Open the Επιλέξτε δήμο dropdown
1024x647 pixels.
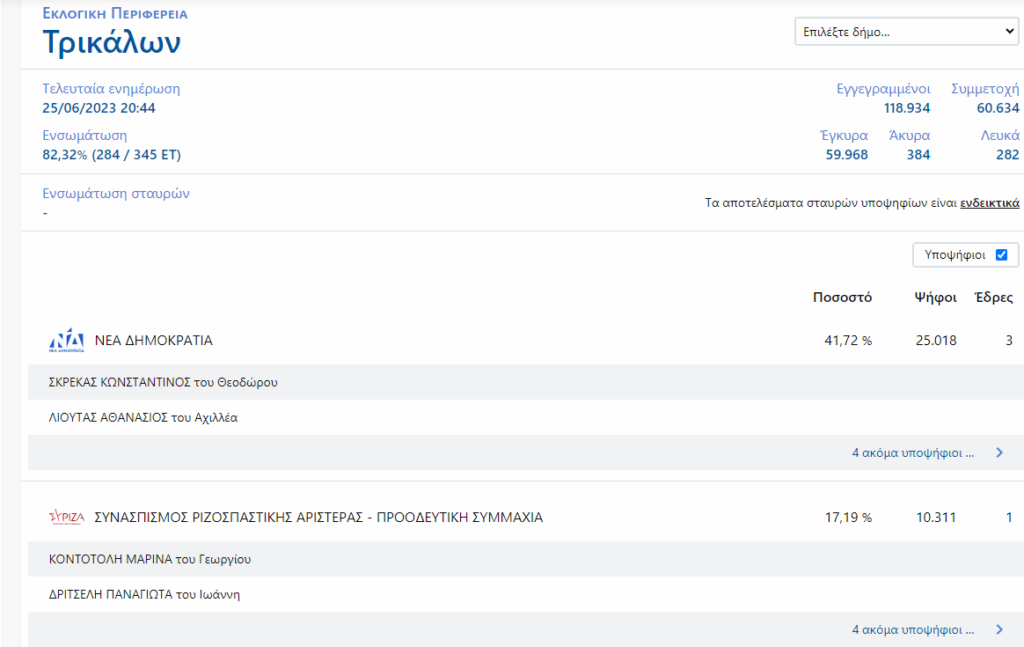pyautogui.click(x=906, y=31)
